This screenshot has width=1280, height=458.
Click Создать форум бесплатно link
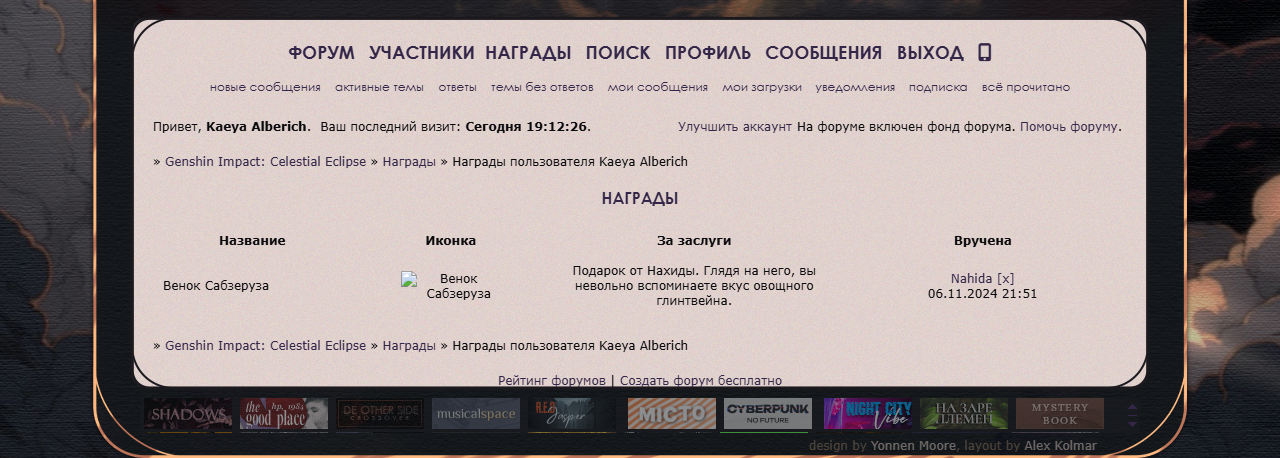(x=701, y=381)
